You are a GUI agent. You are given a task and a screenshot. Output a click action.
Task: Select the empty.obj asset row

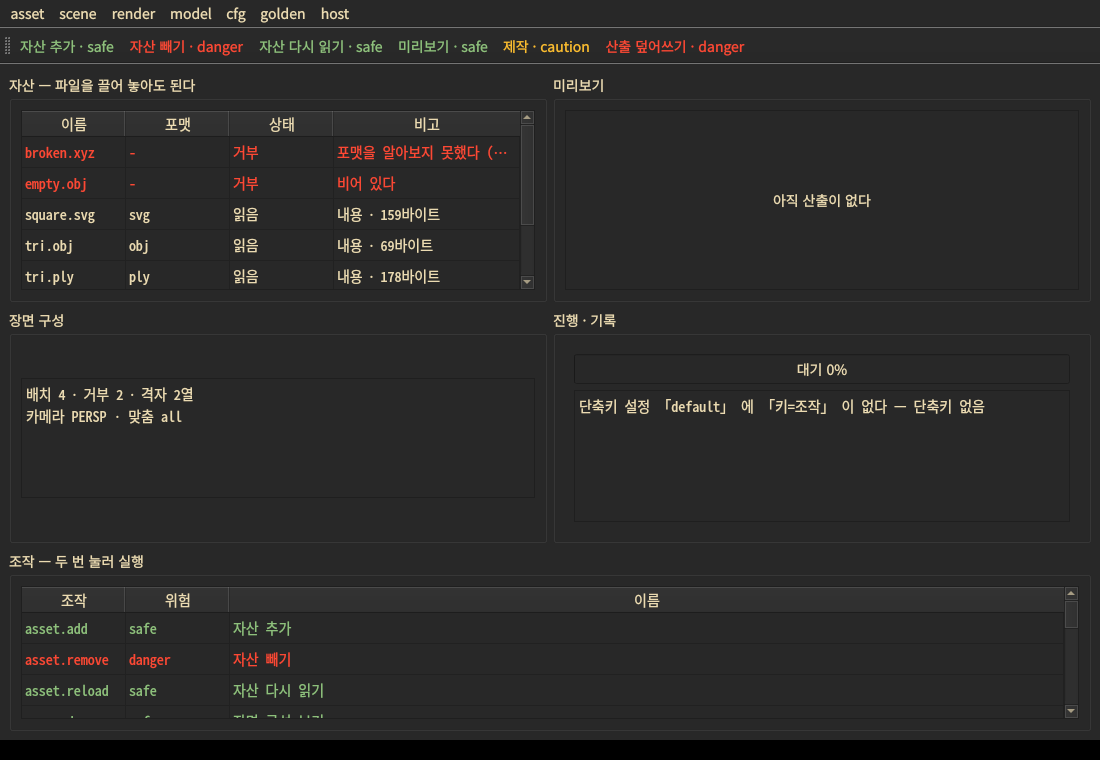tap(271, 183)
